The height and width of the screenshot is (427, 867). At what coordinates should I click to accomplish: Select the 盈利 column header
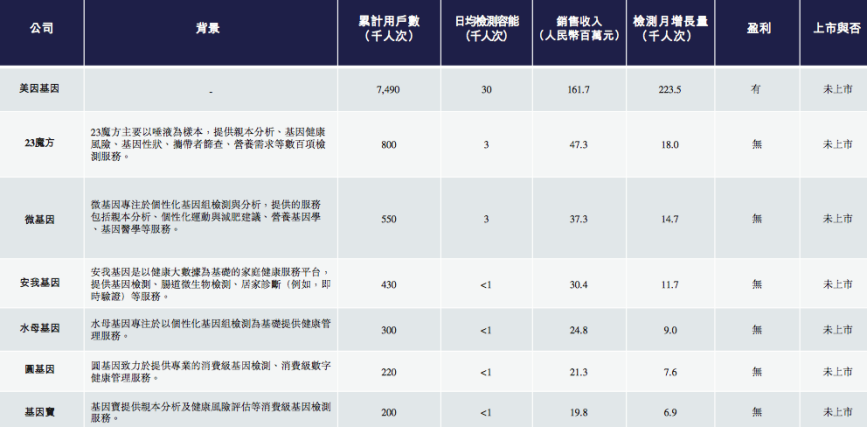756,28
